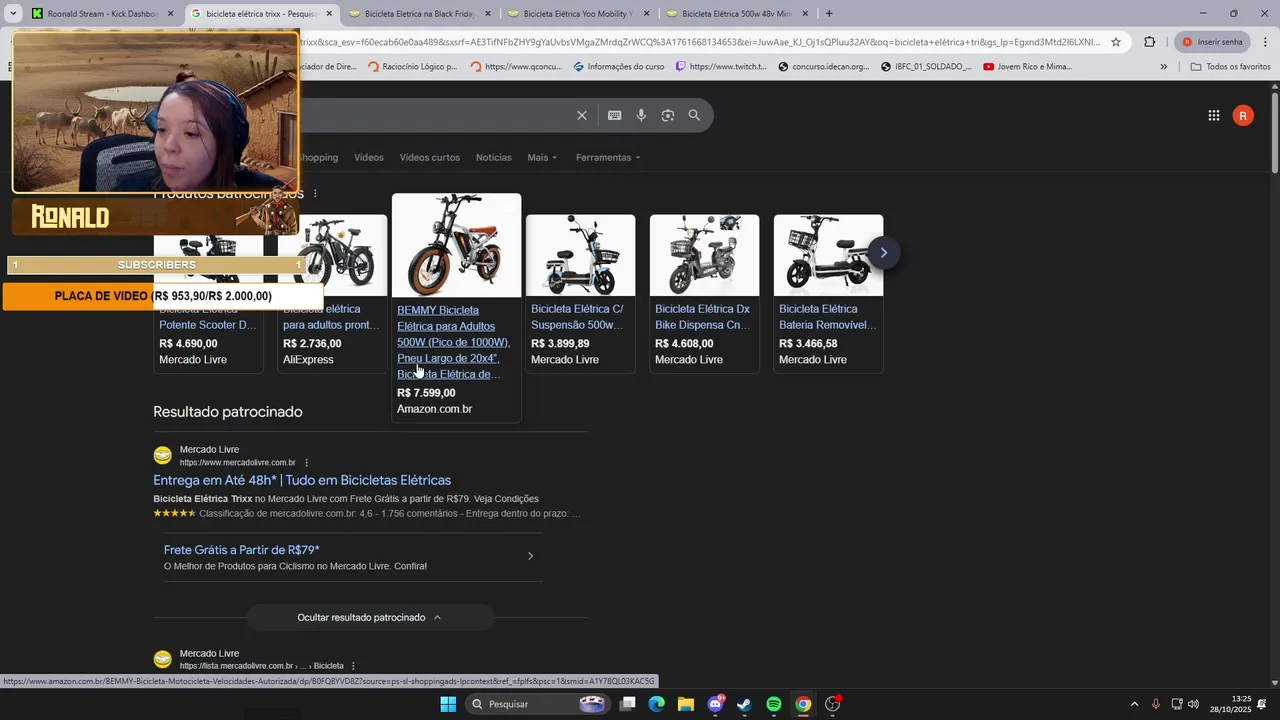Open Discord from the taskbar
This screenshot has height=720, width=1280.
pyautogui.click(x=715, y=704)
